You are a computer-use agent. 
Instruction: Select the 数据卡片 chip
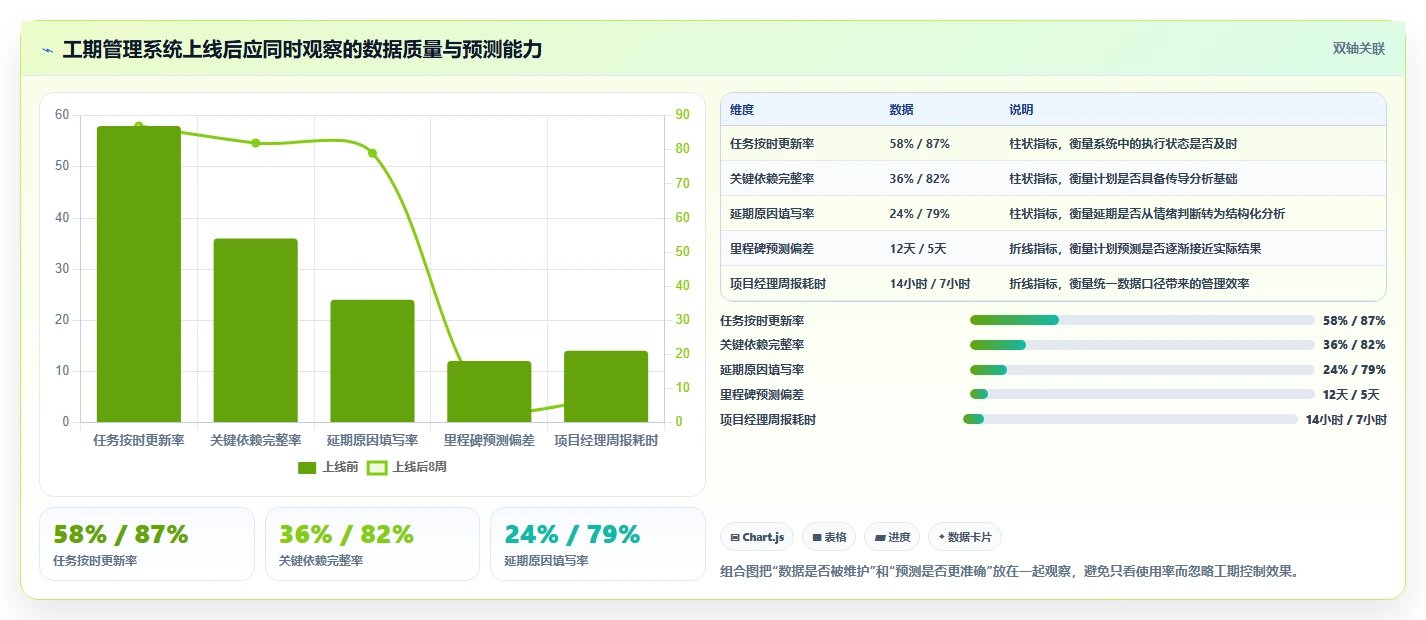pos(965,537)
